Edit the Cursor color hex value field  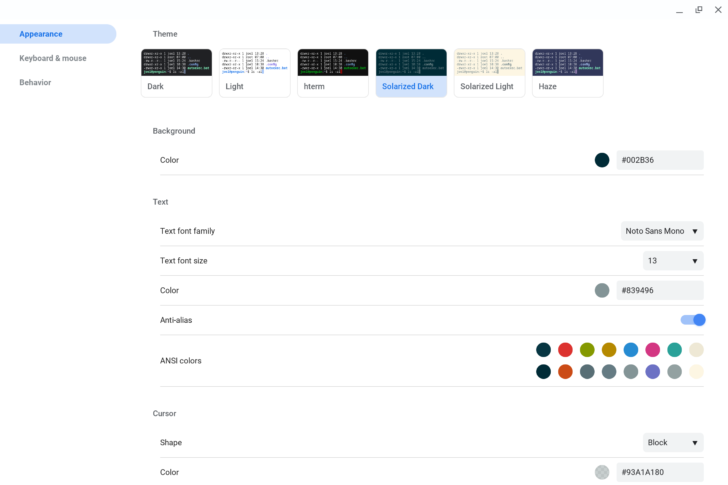click(659, 472)
